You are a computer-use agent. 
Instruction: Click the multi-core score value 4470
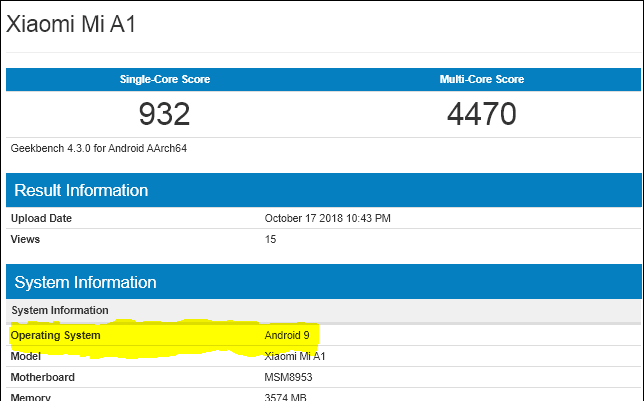[482, 114]
